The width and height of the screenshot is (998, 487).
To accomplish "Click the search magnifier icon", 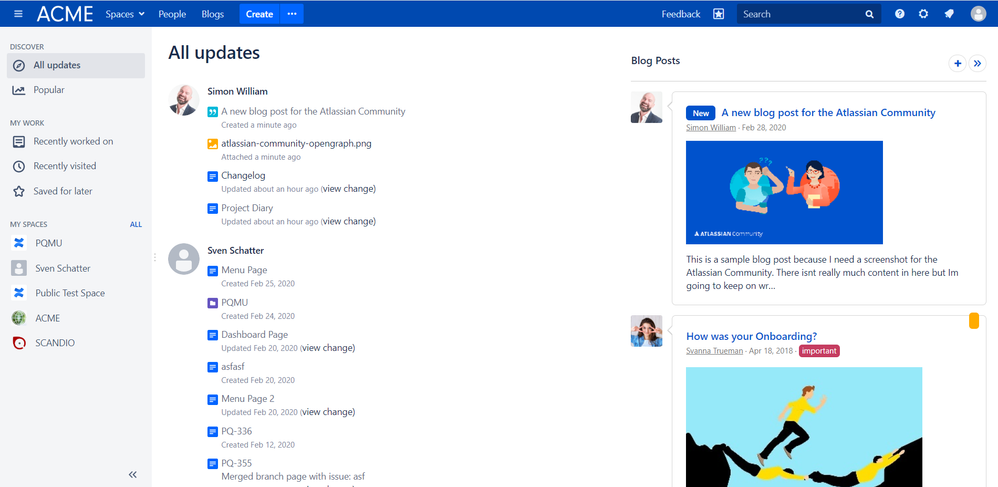I will pos(869,14).
